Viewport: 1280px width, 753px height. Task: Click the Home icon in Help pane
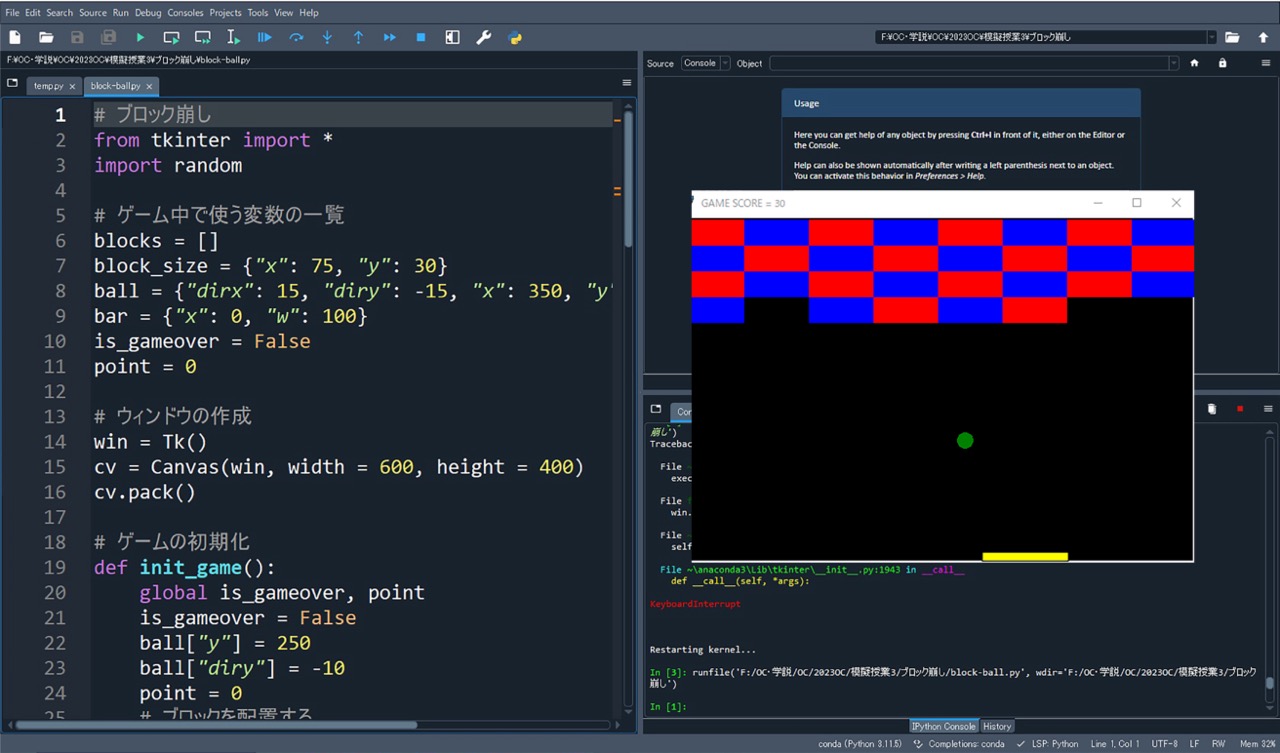click(1194, 62)
